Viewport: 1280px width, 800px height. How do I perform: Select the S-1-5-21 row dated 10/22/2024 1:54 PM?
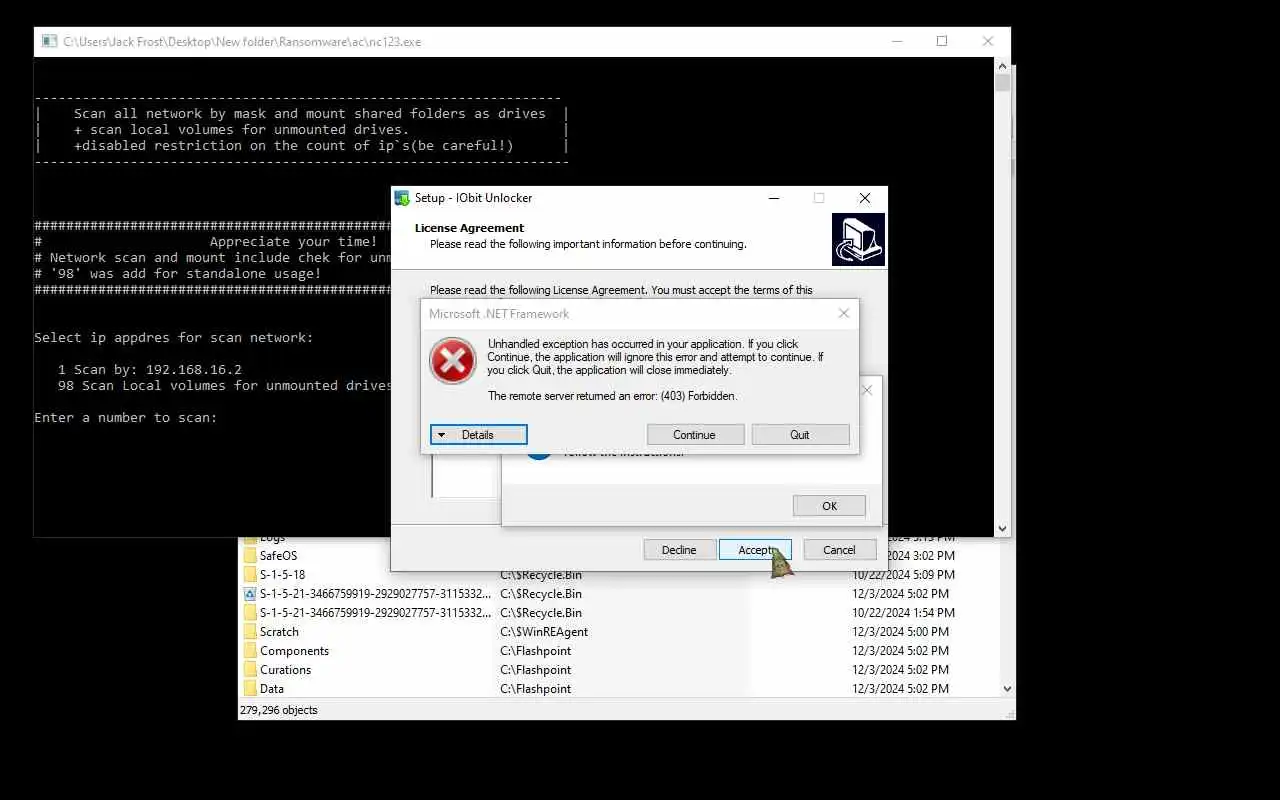(375, 613)
